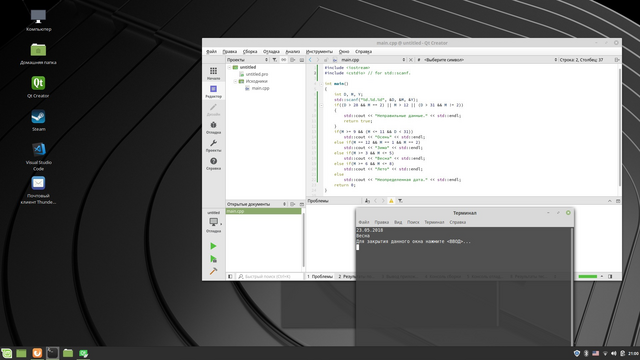Fold the main() function in the editor
This screenshot has height=360, width=640.
pyautogui.click(x=321, y=84)
